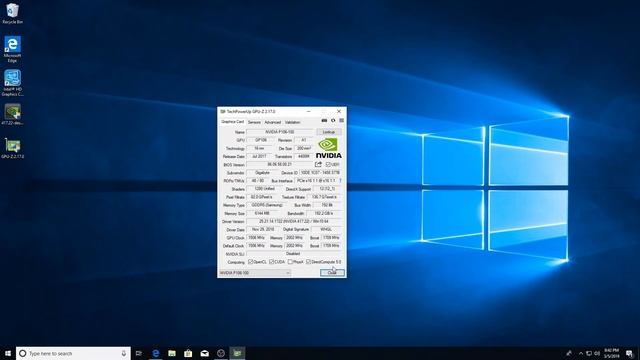Click the Shaders 1280 Unified value
Viewport: 640px width, 360px height.
click(x=264, y=189)
